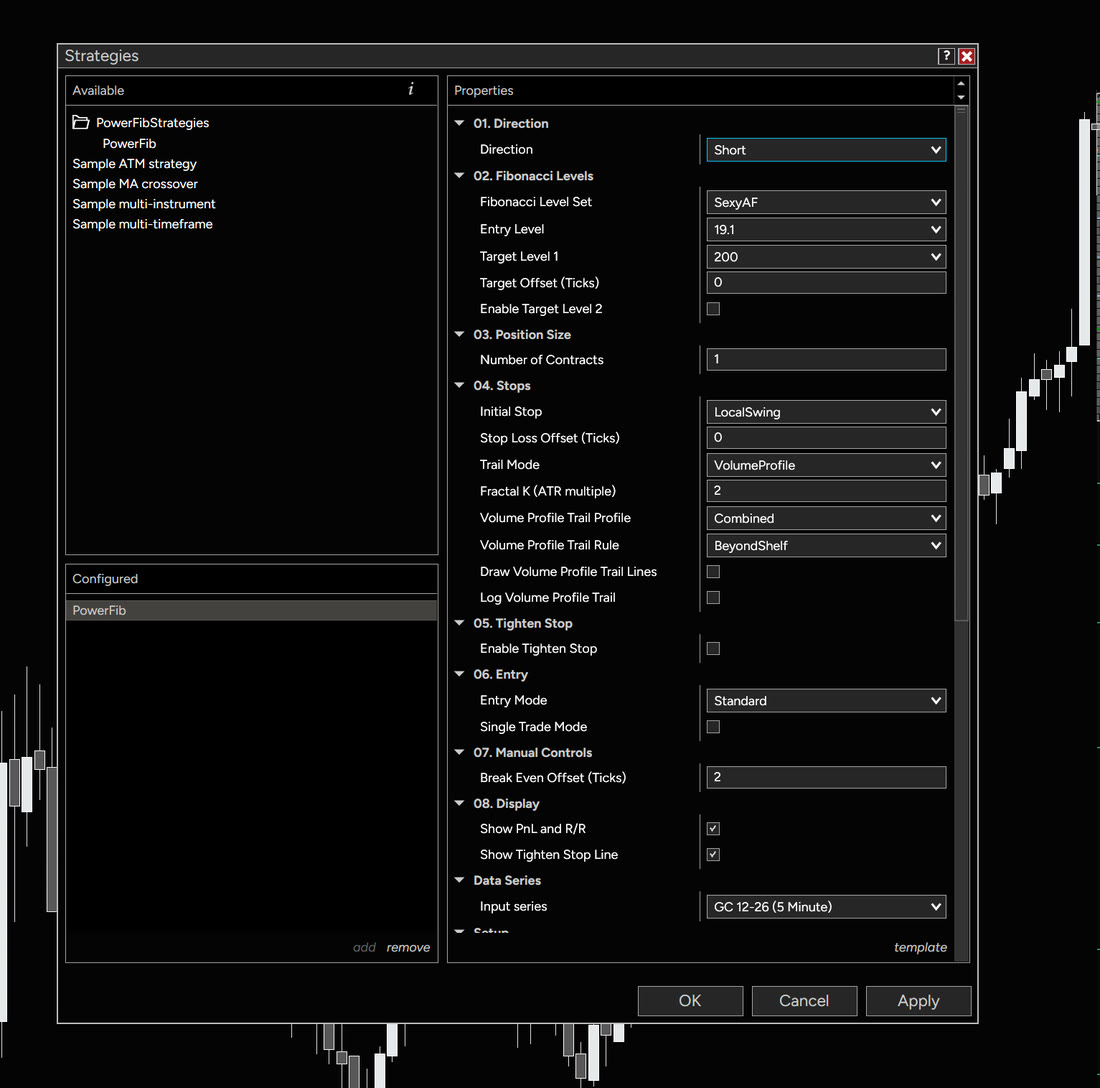Click the remove link under Configured
Image resolution: width=1100 pixels, height=1088 pixels.
pos(408,948)
